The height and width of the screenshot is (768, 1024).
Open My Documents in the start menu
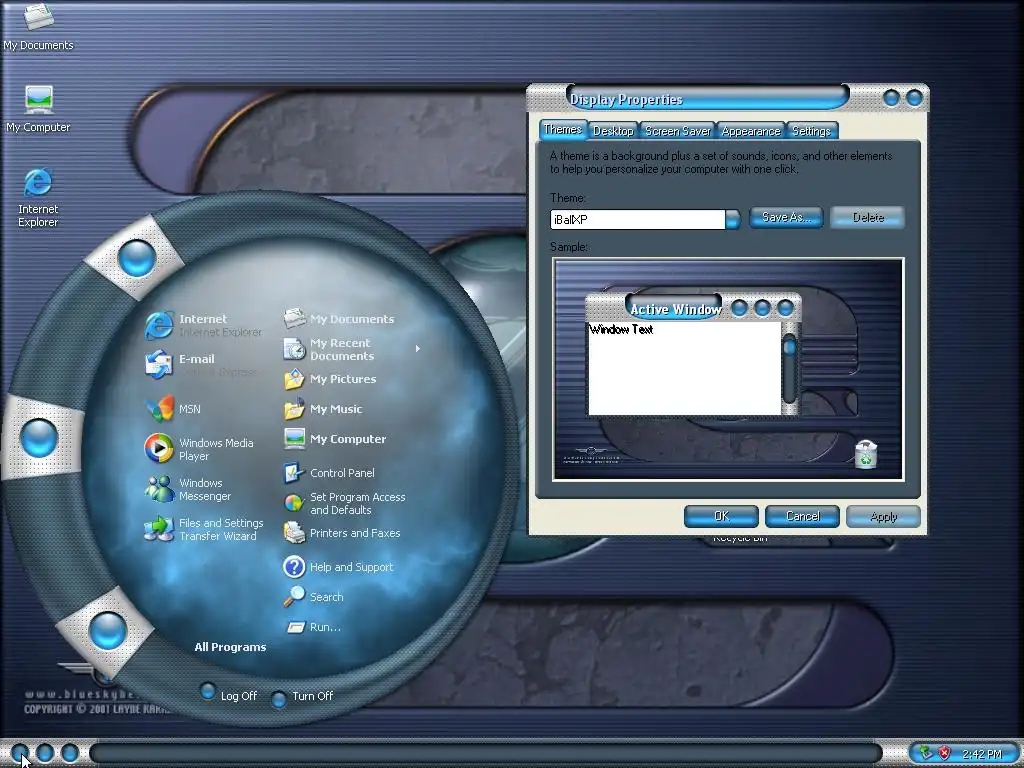[x=339, y=319]
